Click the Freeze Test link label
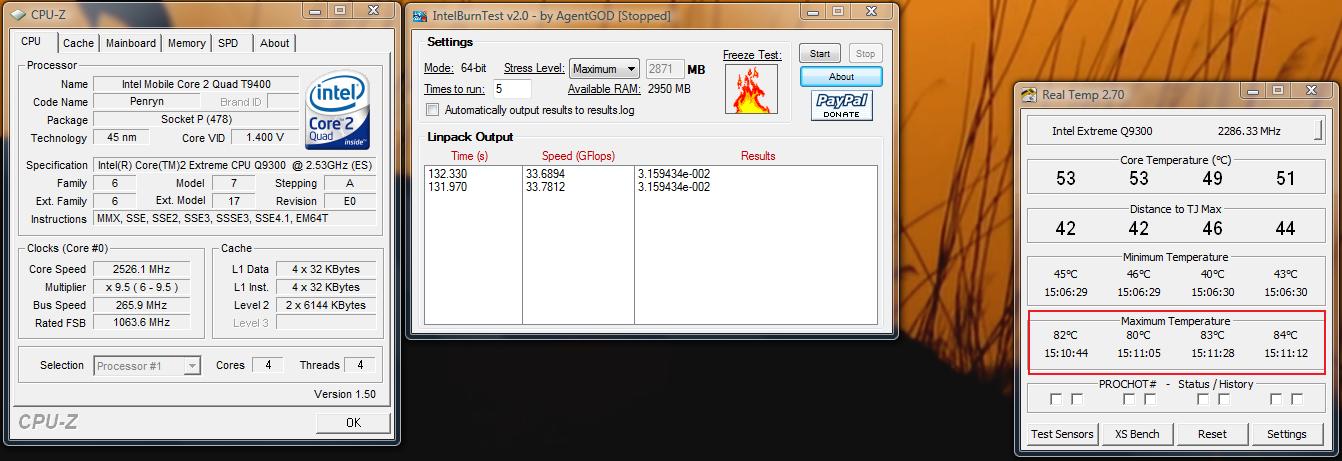The image size is (1342, 461). [752, 55]
